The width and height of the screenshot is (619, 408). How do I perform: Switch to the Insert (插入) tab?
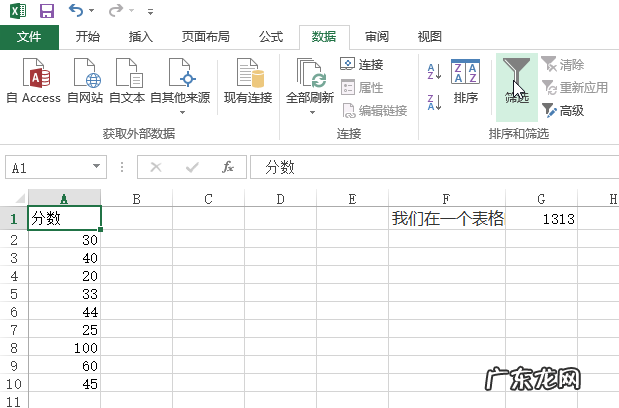[x=141, y=37]
